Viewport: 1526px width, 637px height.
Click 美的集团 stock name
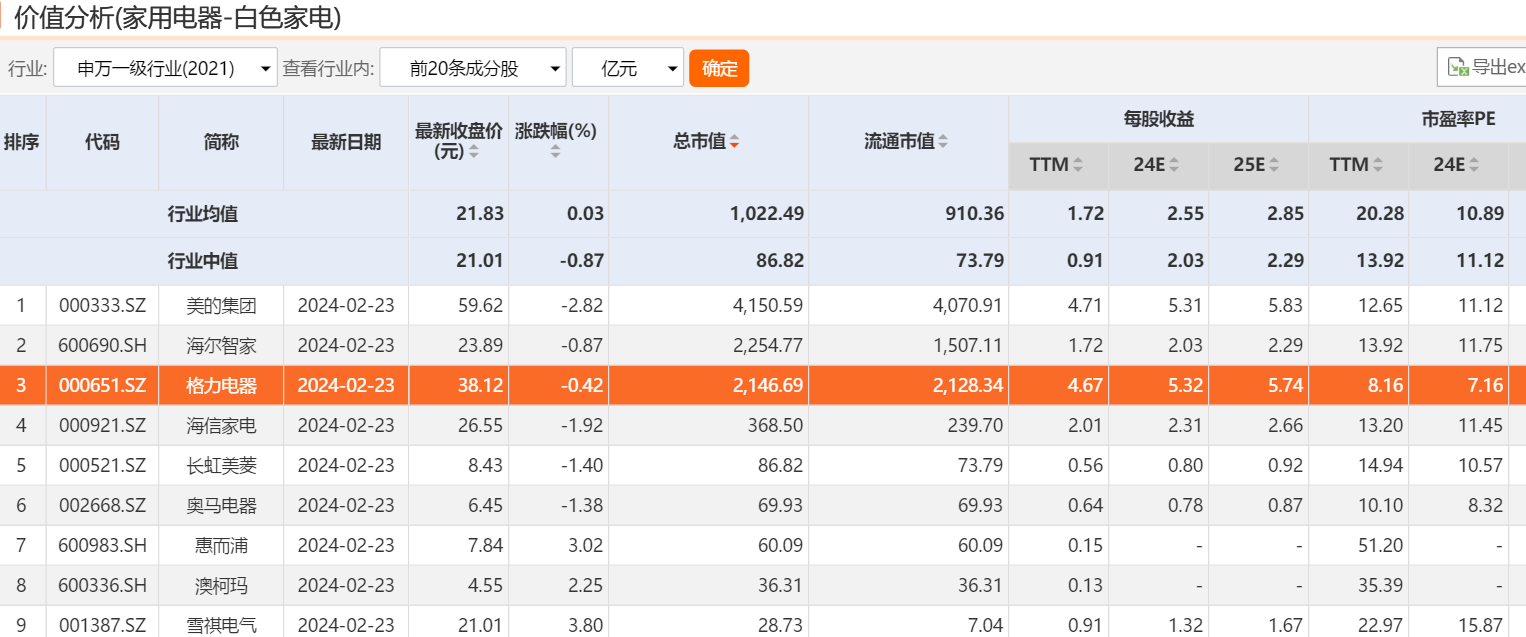(x=221, y=306)
